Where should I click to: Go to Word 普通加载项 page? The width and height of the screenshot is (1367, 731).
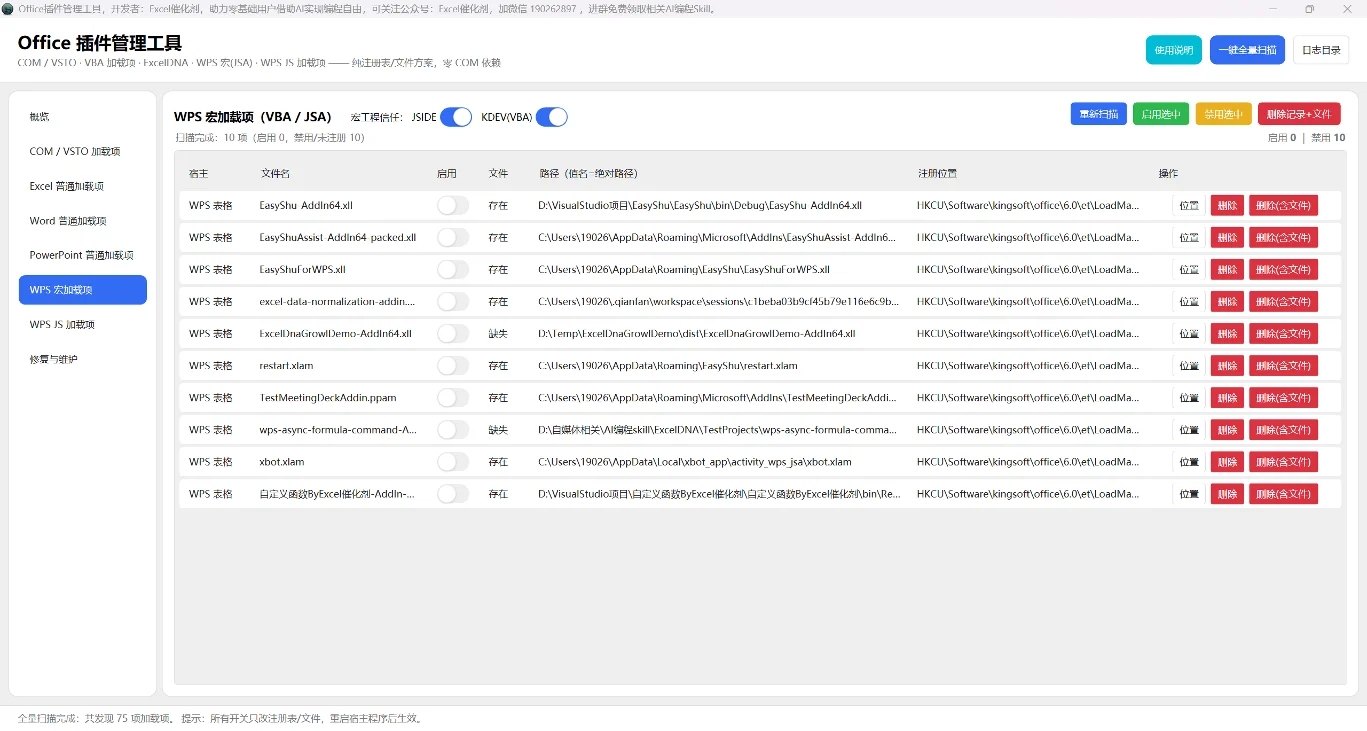point(83,220)
